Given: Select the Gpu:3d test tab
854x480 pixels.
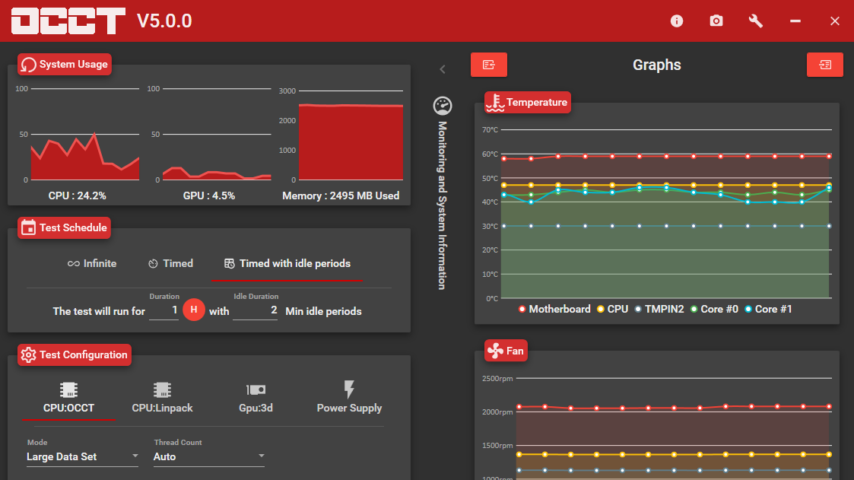Looking at the screenshot, I should tap(256, 398).
